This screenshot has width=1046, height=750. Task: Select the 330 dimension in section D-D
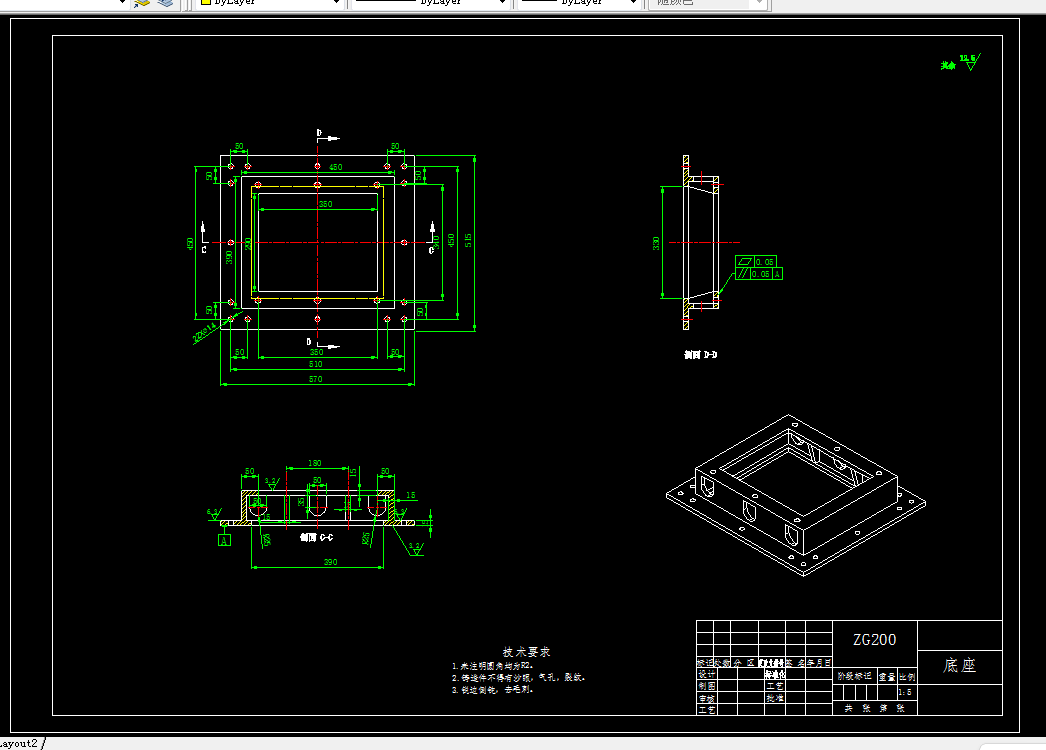click(x=656, y=244)
